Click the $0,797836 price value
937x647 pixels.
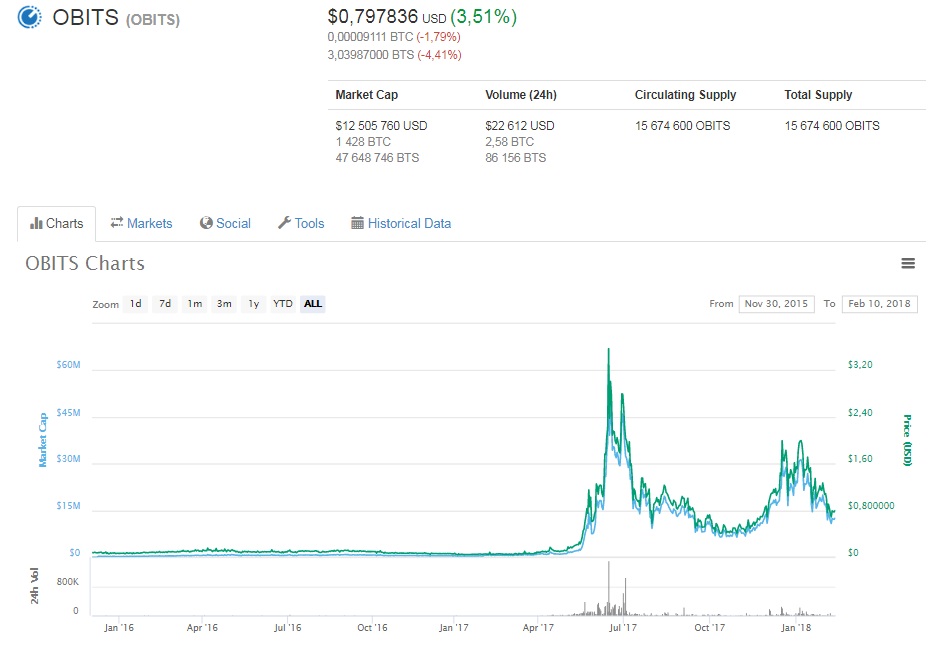pos(372,17)
